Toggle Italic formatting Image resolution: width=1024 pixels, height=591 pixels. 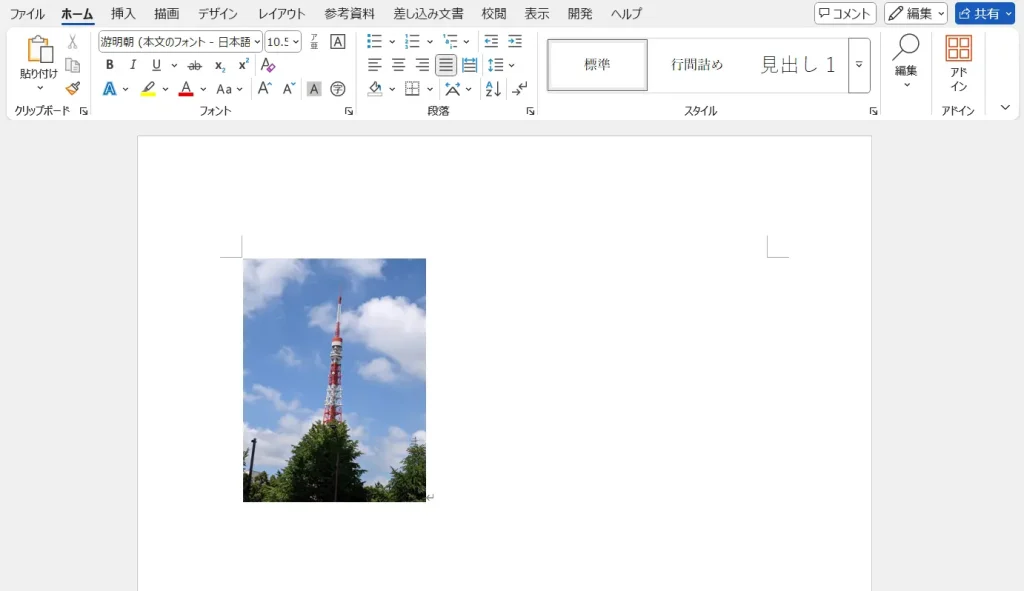coord(132,65)
